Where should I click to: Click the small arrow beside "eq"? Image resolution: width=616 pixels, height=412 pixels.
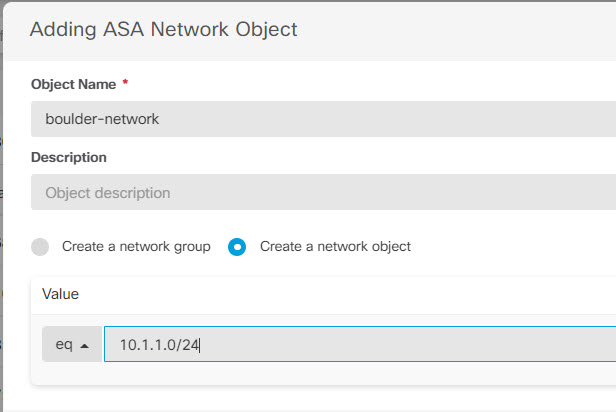[85, 345]
